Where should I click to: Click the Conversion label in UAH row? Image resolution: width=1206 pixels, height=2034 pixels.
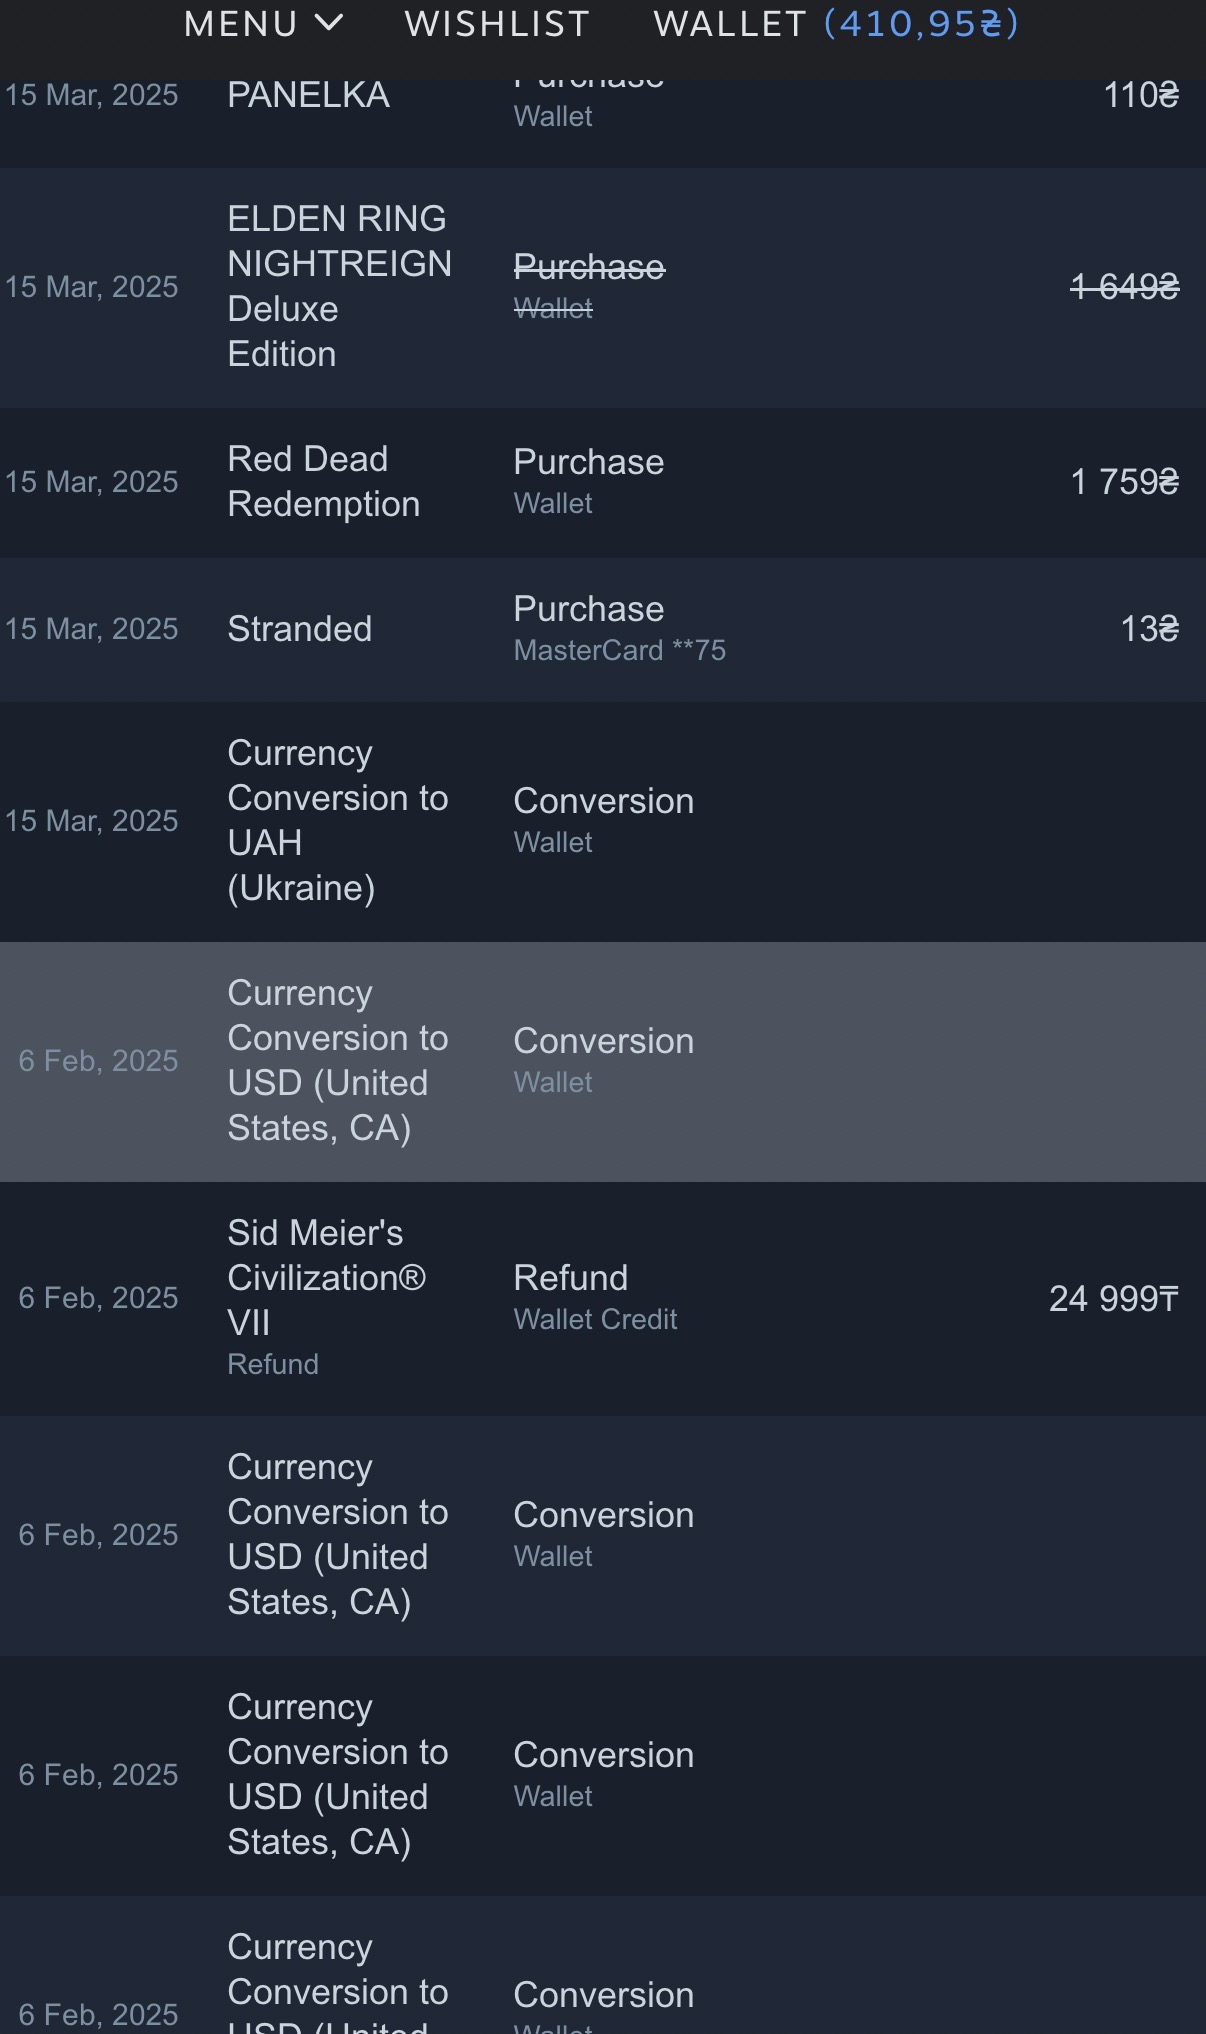coord(603,802)
